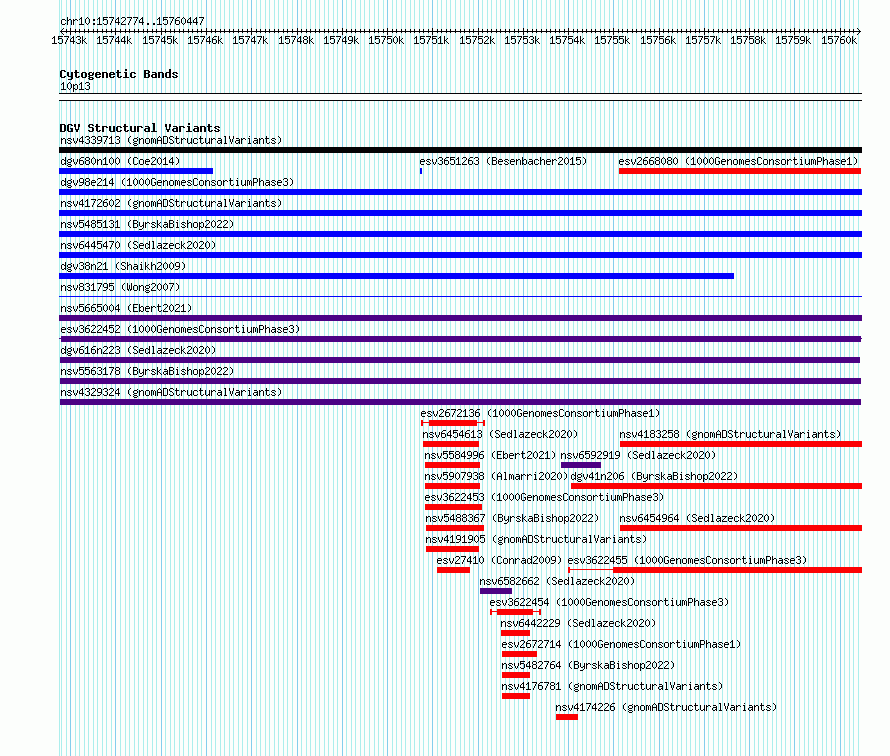Click esv3622453 1000GenomesConsortiumPhase3 label
This screenshot has height=756, width=890.
click(544, 497)
